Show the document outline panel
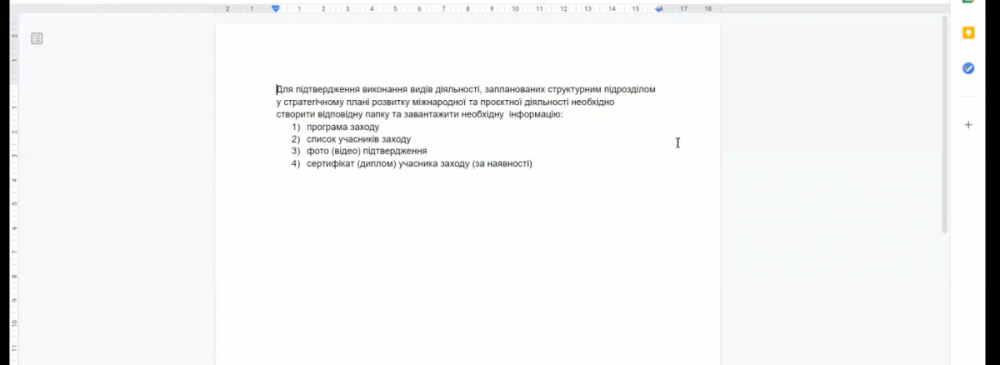Viewport: 1000px width, 365px height. (37, 39)
